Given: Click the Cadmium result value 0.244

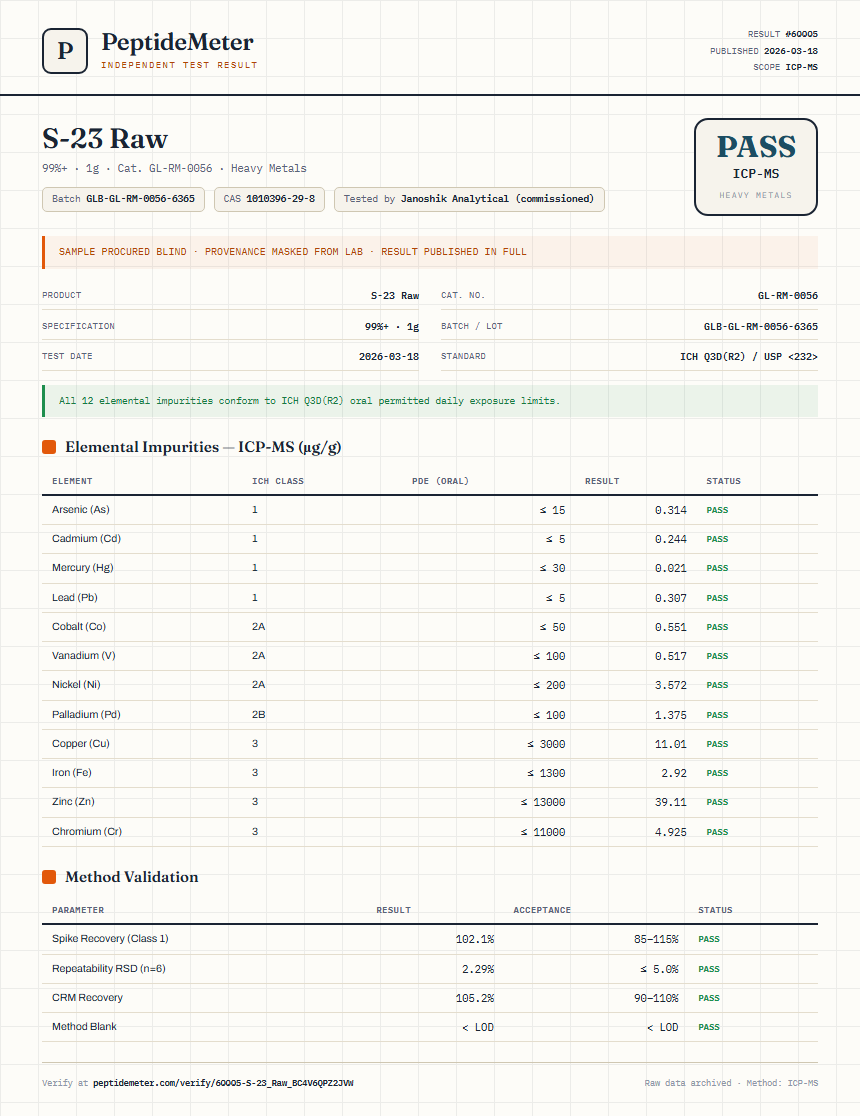Looking at the screenshot, I should [671, 539].
